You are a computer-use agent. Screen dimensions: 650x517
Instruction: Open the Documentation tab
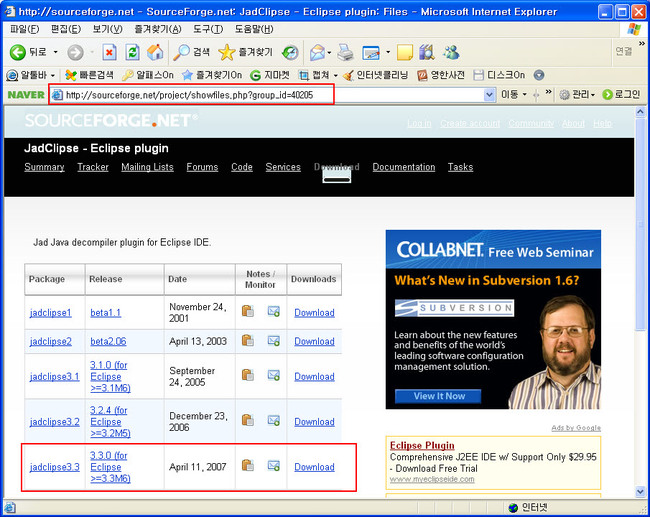[404, 167]
